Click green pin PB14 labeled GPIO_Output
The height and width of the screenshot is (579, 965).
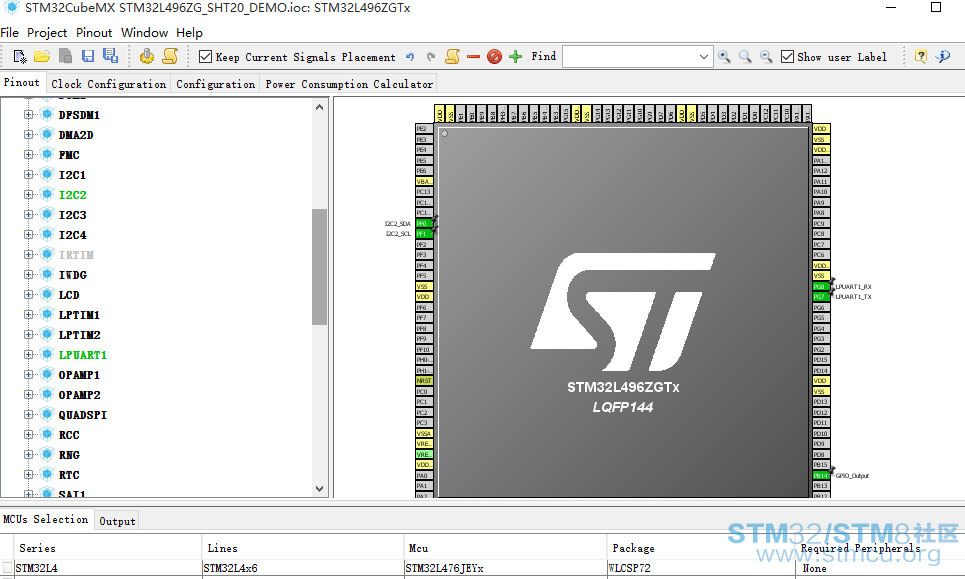pyautogui.click(x=821, y=475)
